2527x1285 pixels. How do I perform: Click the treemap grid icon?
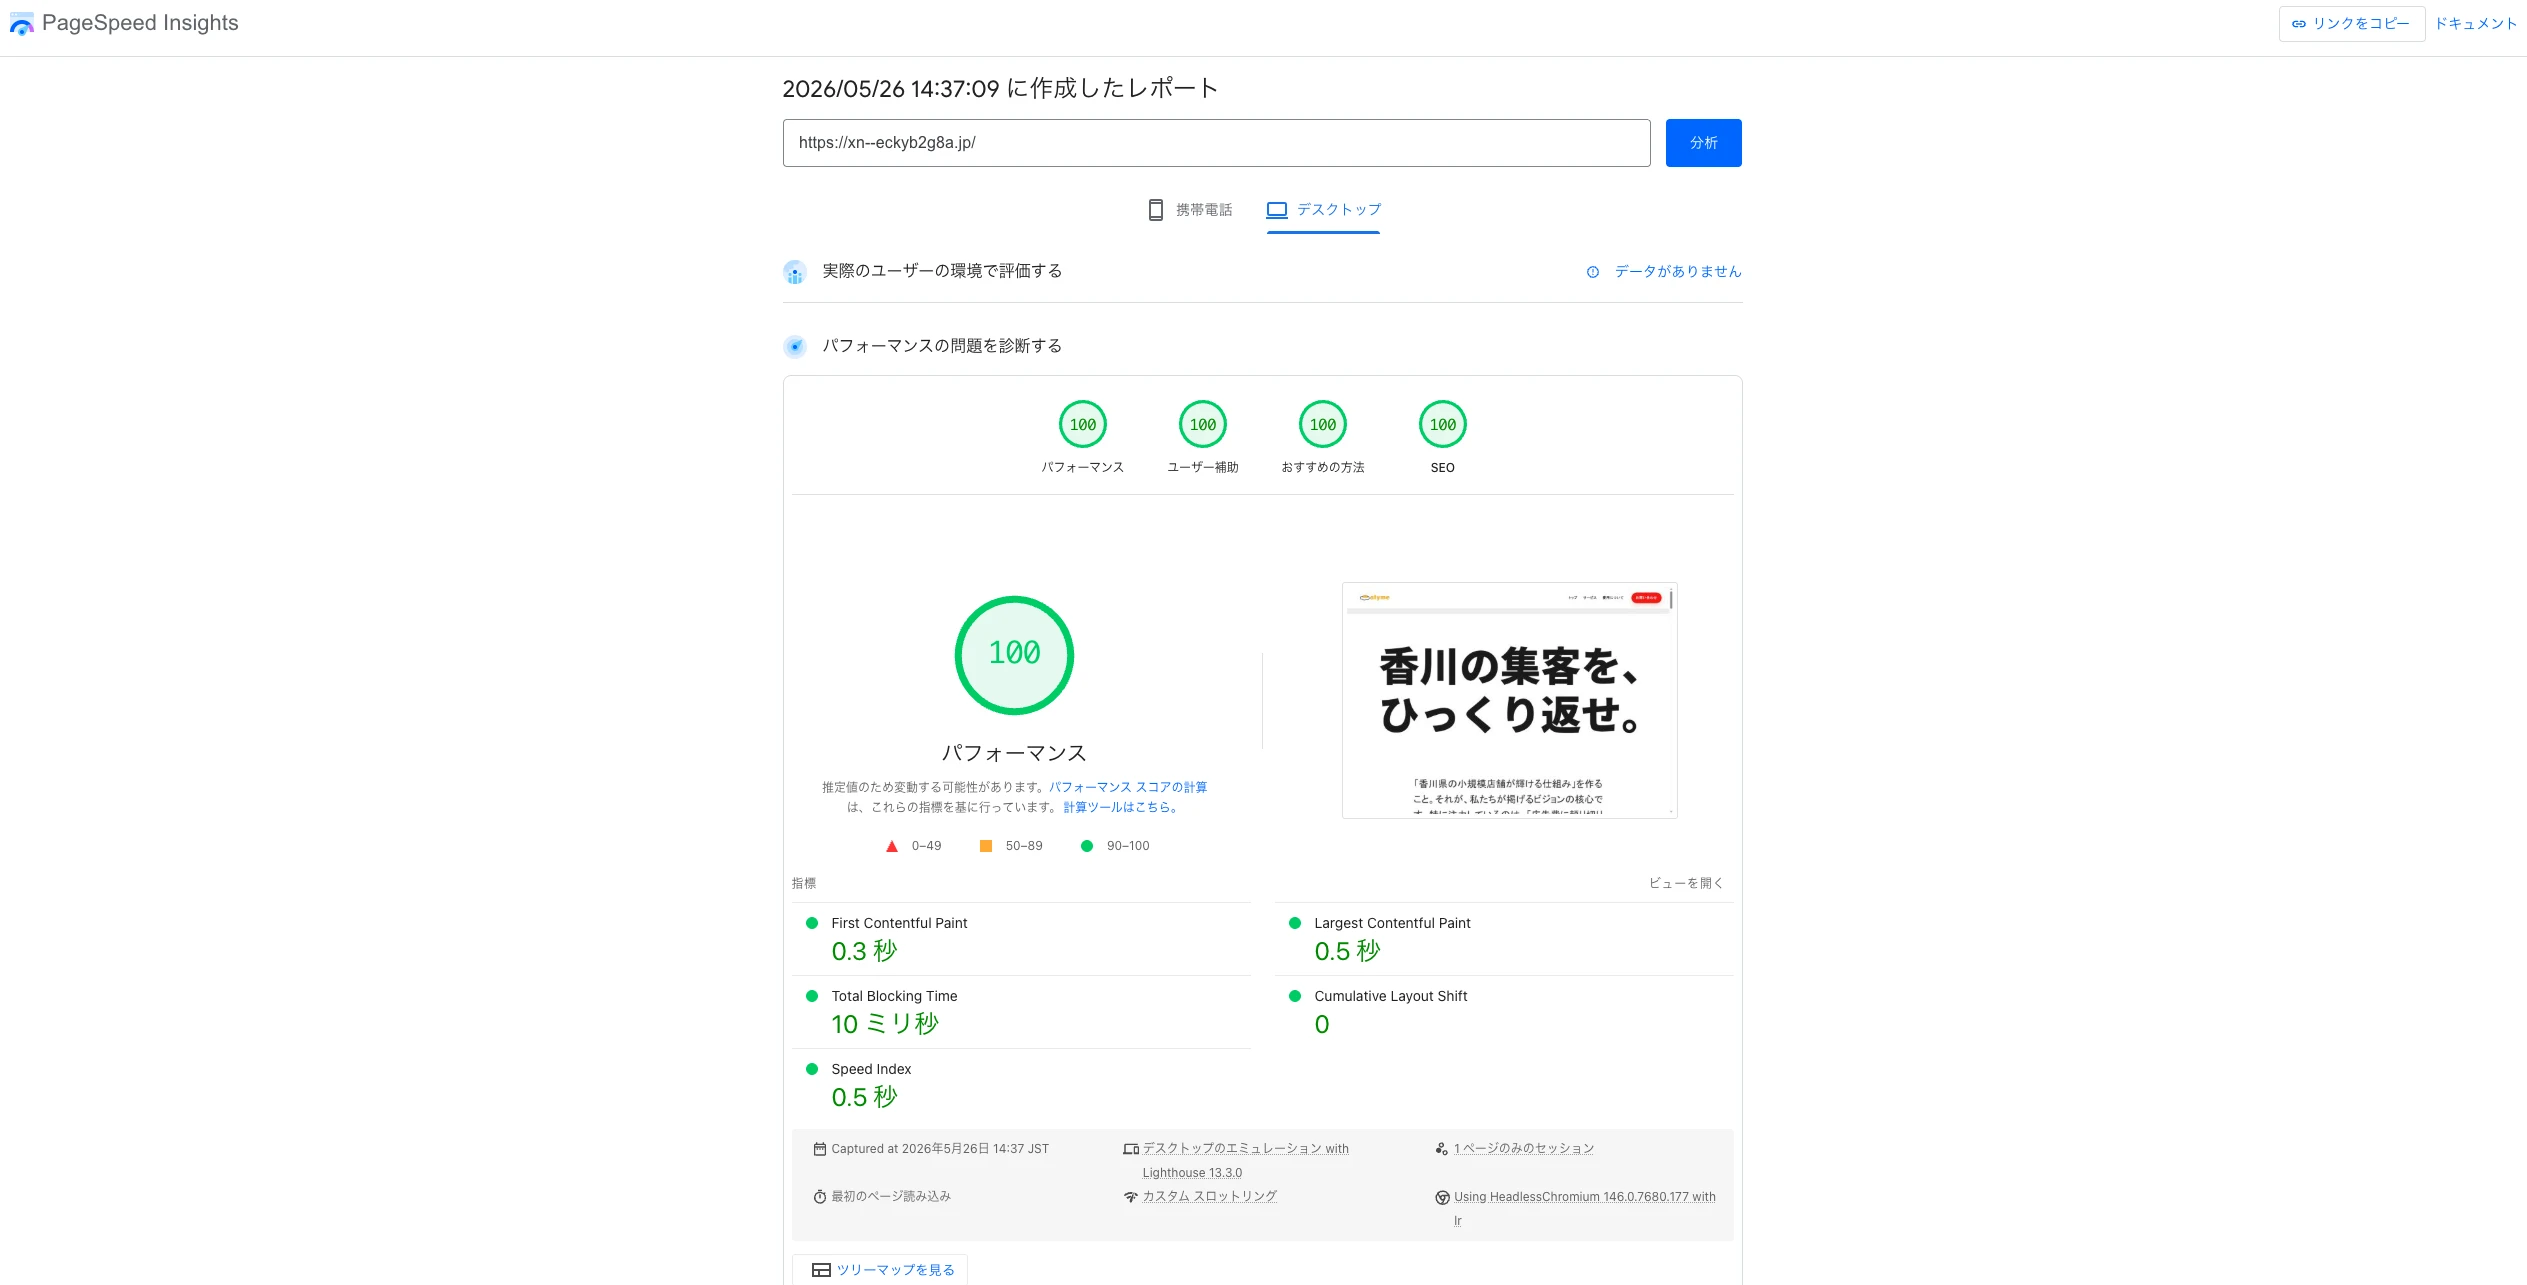tap(821, 1270)
